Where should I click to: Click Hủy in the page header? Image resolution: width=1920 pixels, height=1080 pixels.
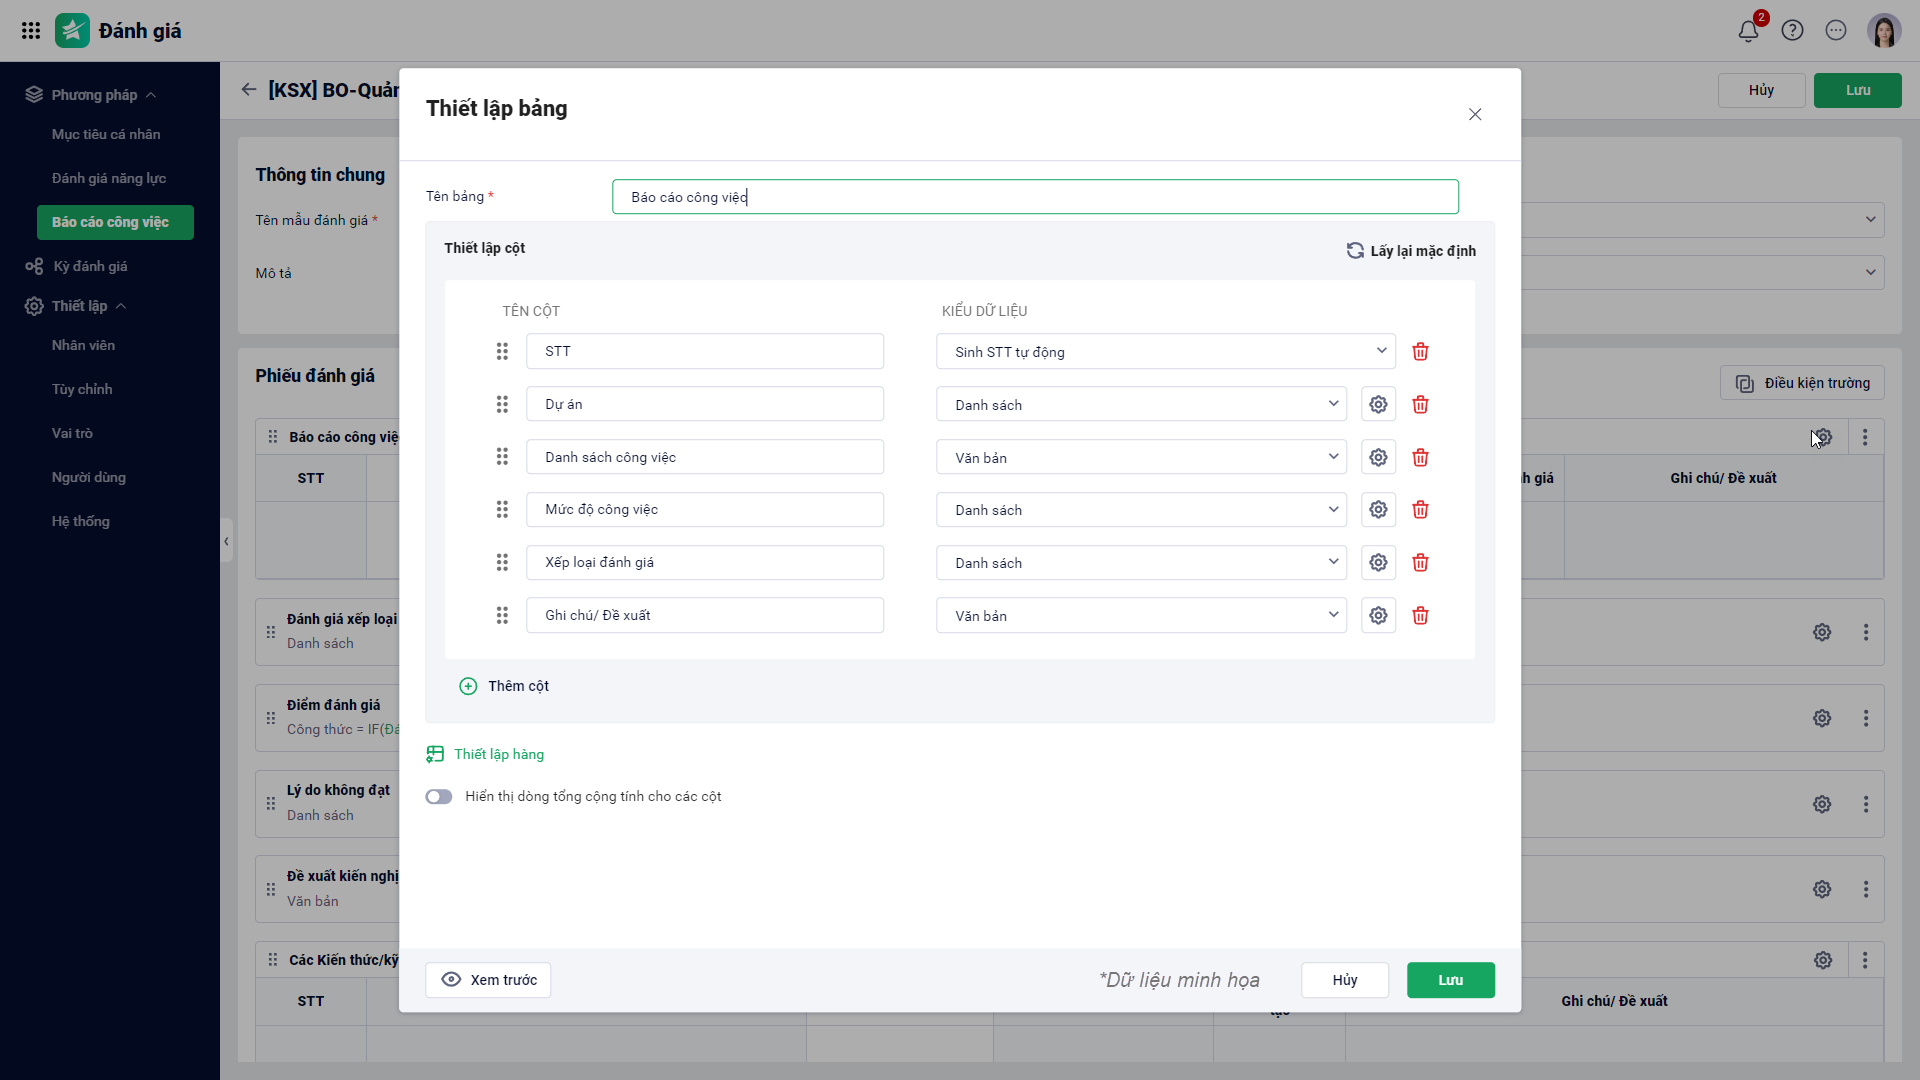click(x=1761, y=90)
